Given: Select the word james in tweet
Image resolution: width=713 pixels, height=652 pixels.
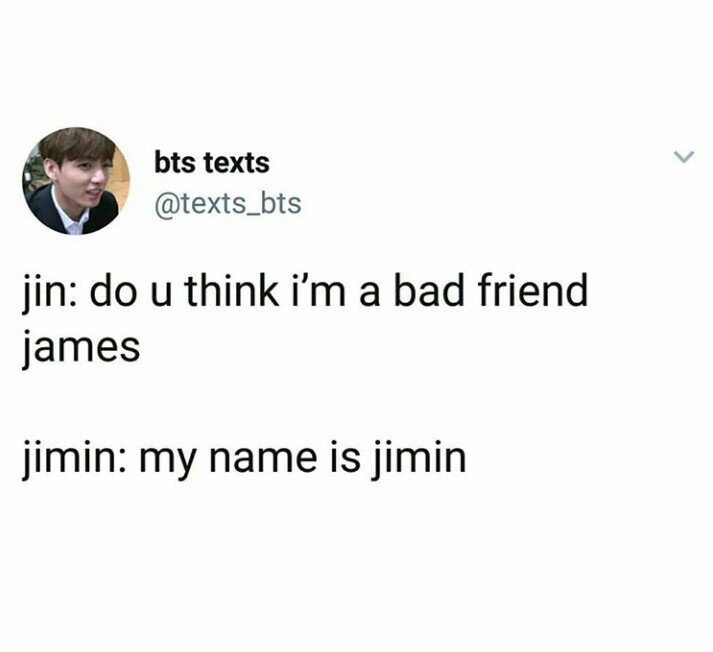Looking at the screenshot, I should (x=80, y=348).
